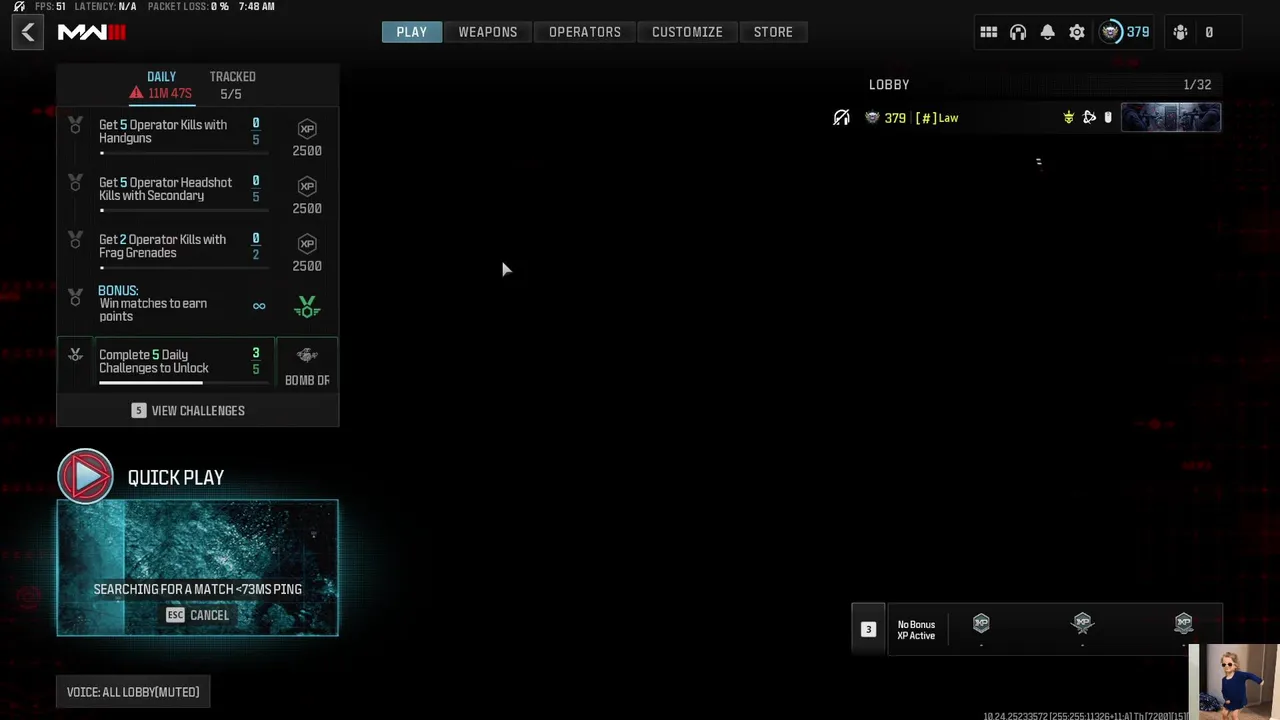The width and height of the screenshot is (1280, 720).
Task: Click player name Law in lobby
Action: 948,118
